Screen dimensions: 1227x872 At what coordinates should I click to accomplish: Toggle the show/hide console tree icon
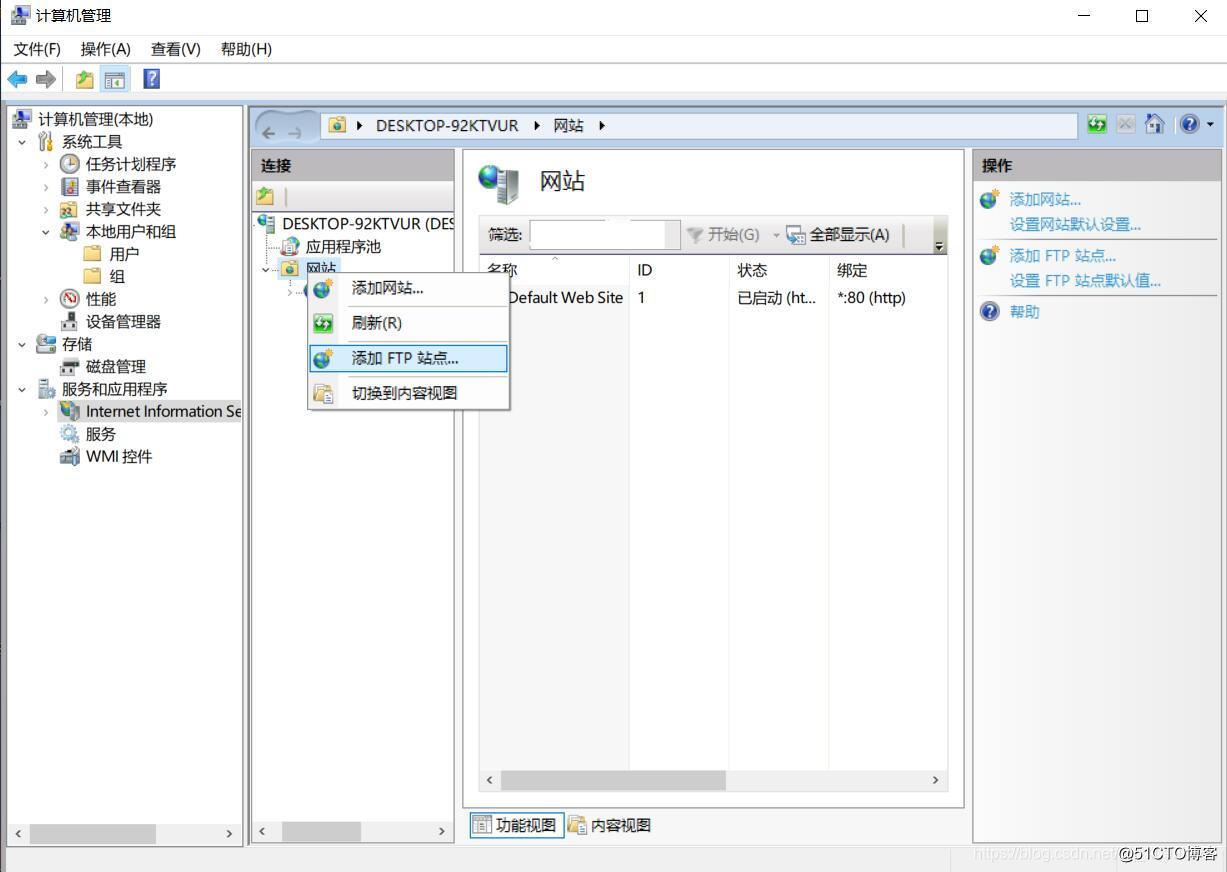pos(115,79)
